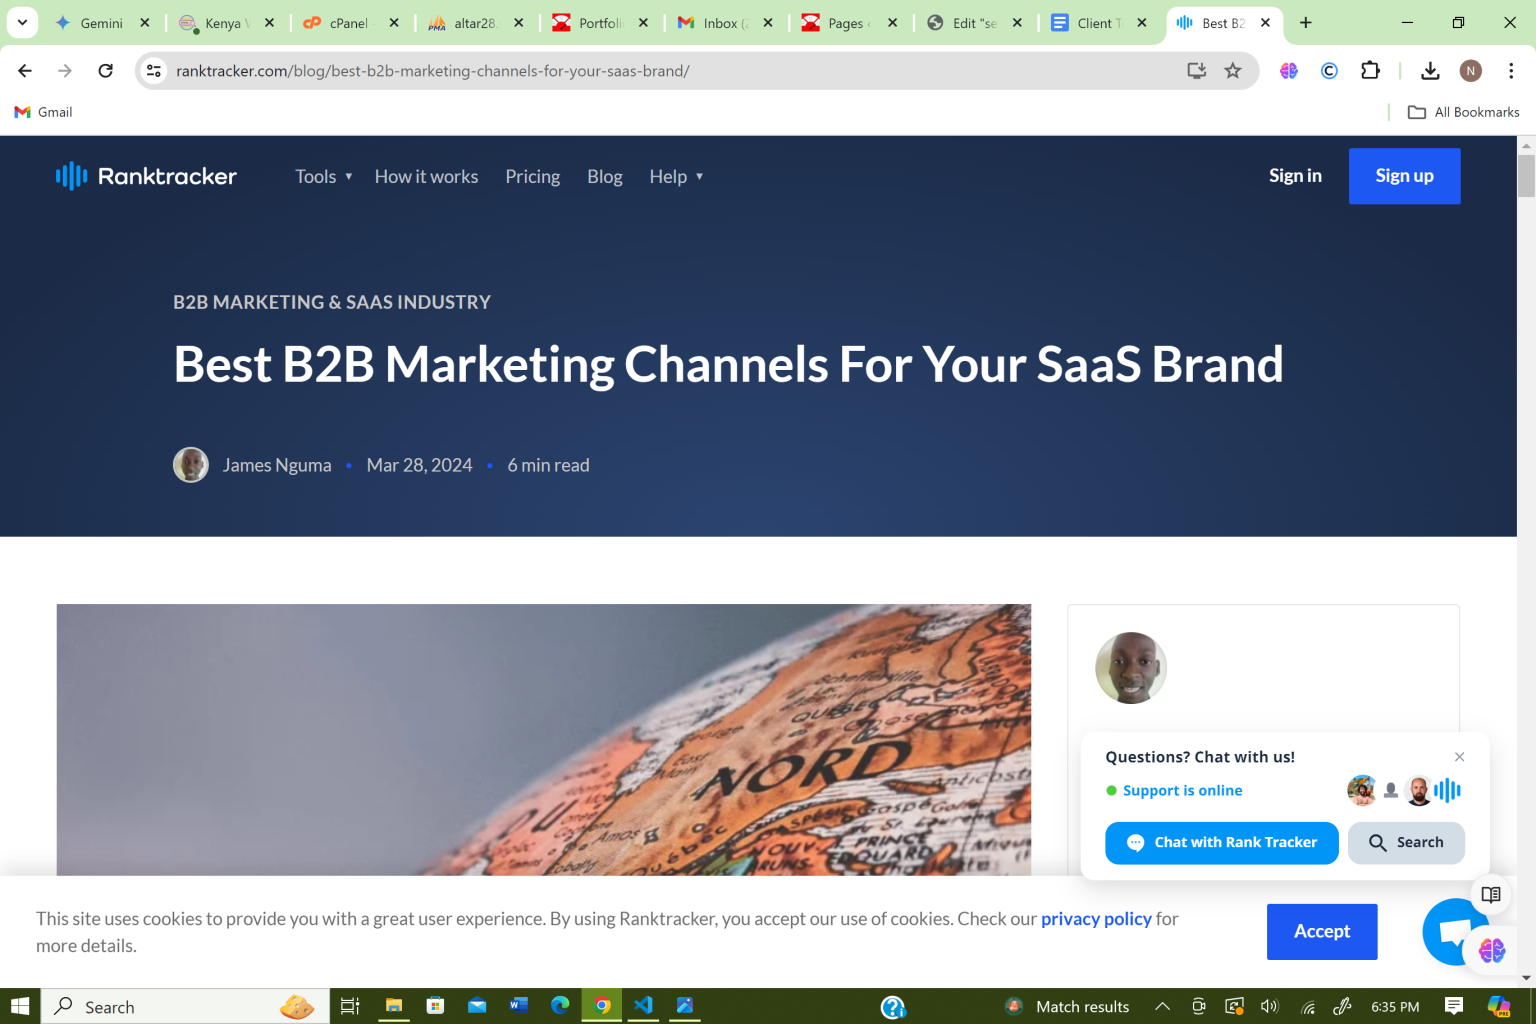The image size is (1536, 1024).
Task: Click the Sign up button
Action: [x=1404, y=176]
